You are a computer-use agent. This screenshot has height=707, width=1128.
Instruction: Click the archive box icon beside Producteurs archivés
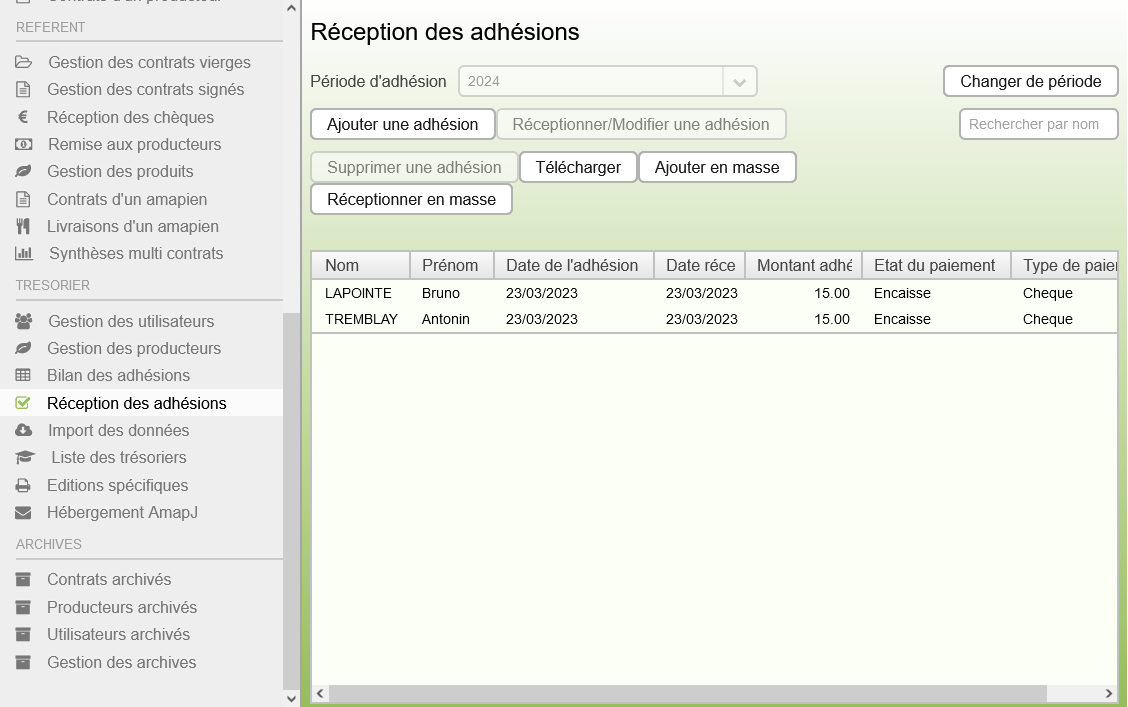coord(23,608)
